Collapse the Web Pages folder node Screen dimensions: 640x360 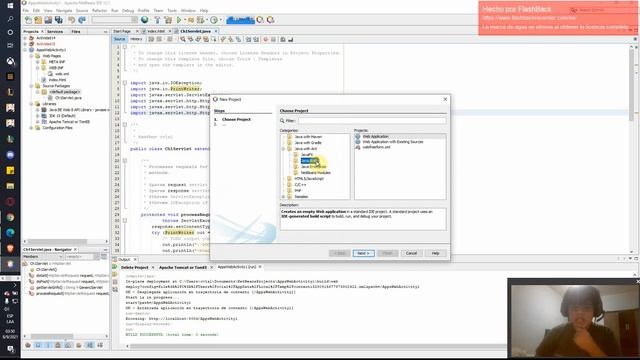31,56
